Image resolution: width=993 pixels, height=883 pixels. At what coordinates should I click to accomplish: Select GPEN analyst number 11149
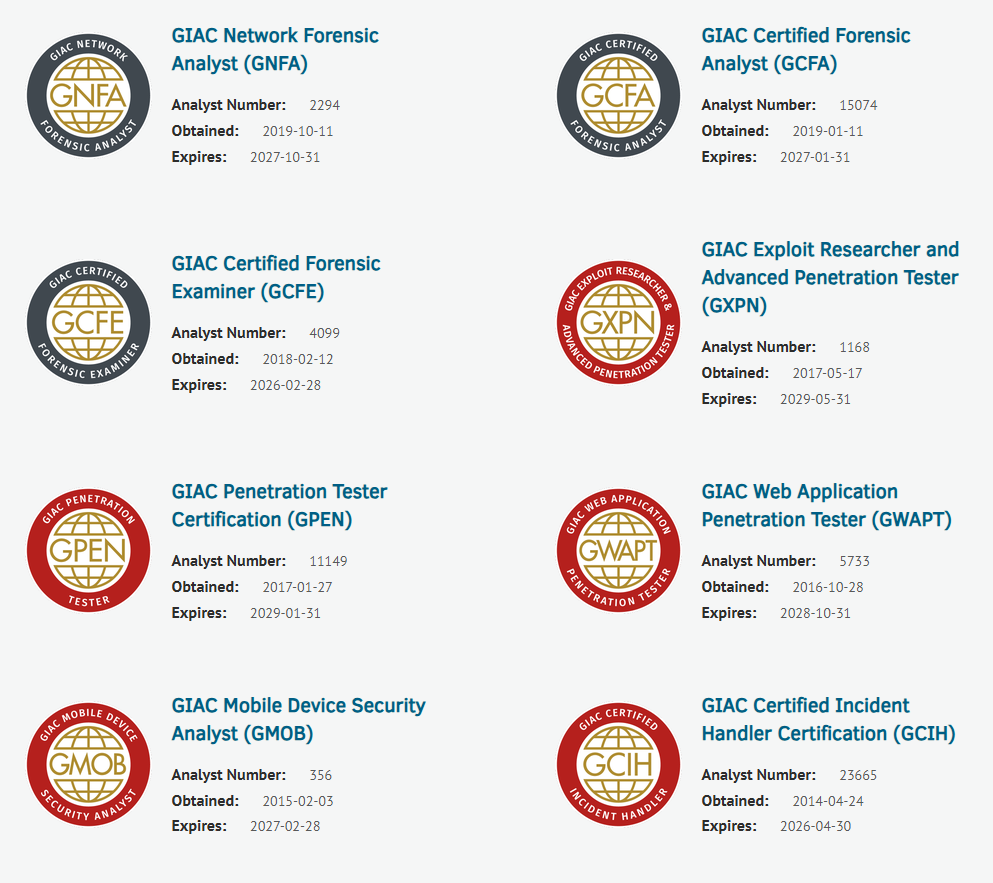(x=328, y=561)
